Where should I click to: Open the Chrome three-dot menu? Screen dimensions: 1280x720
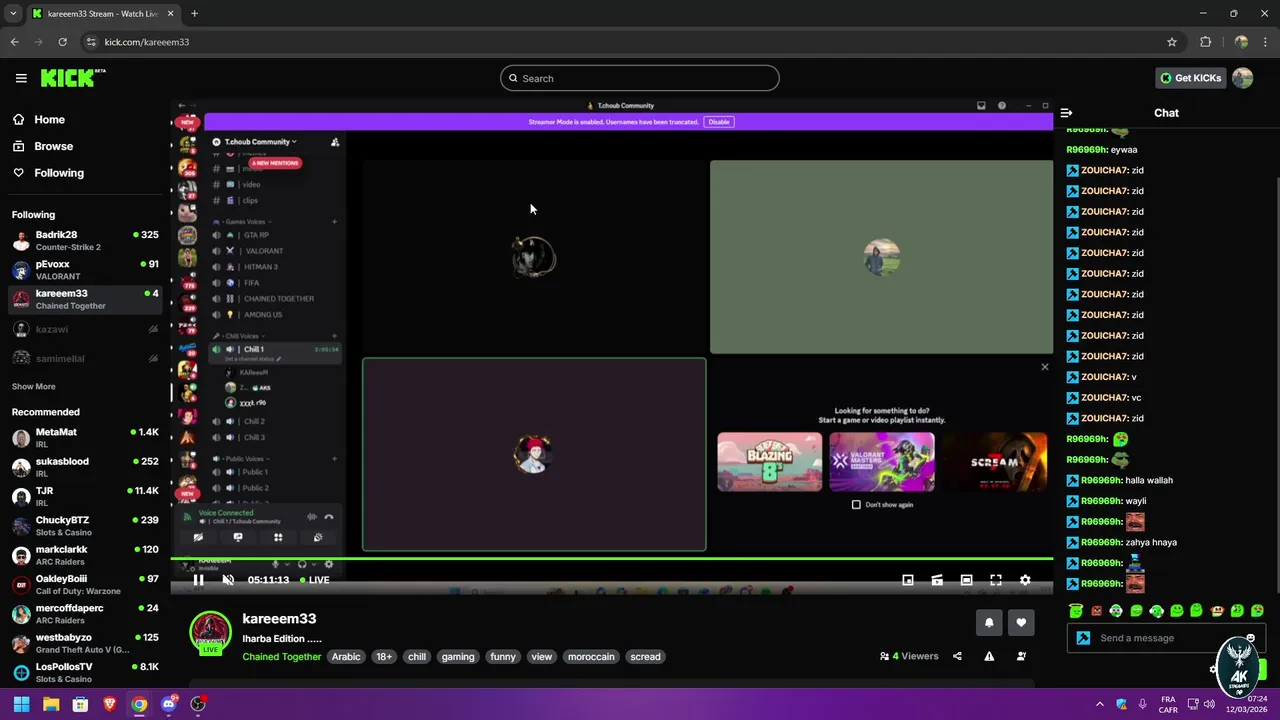(1266, 42)
